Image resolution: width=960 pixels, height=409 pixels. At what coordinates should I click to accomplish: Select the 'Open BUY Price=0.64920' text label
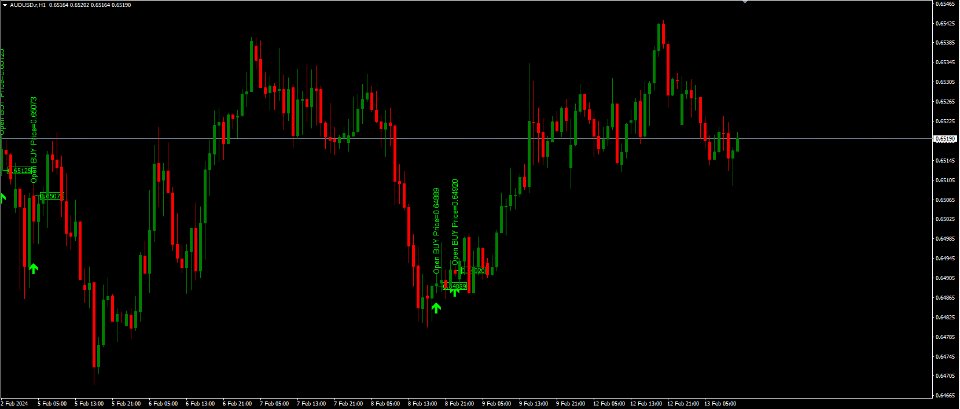[x=456, y=223]
